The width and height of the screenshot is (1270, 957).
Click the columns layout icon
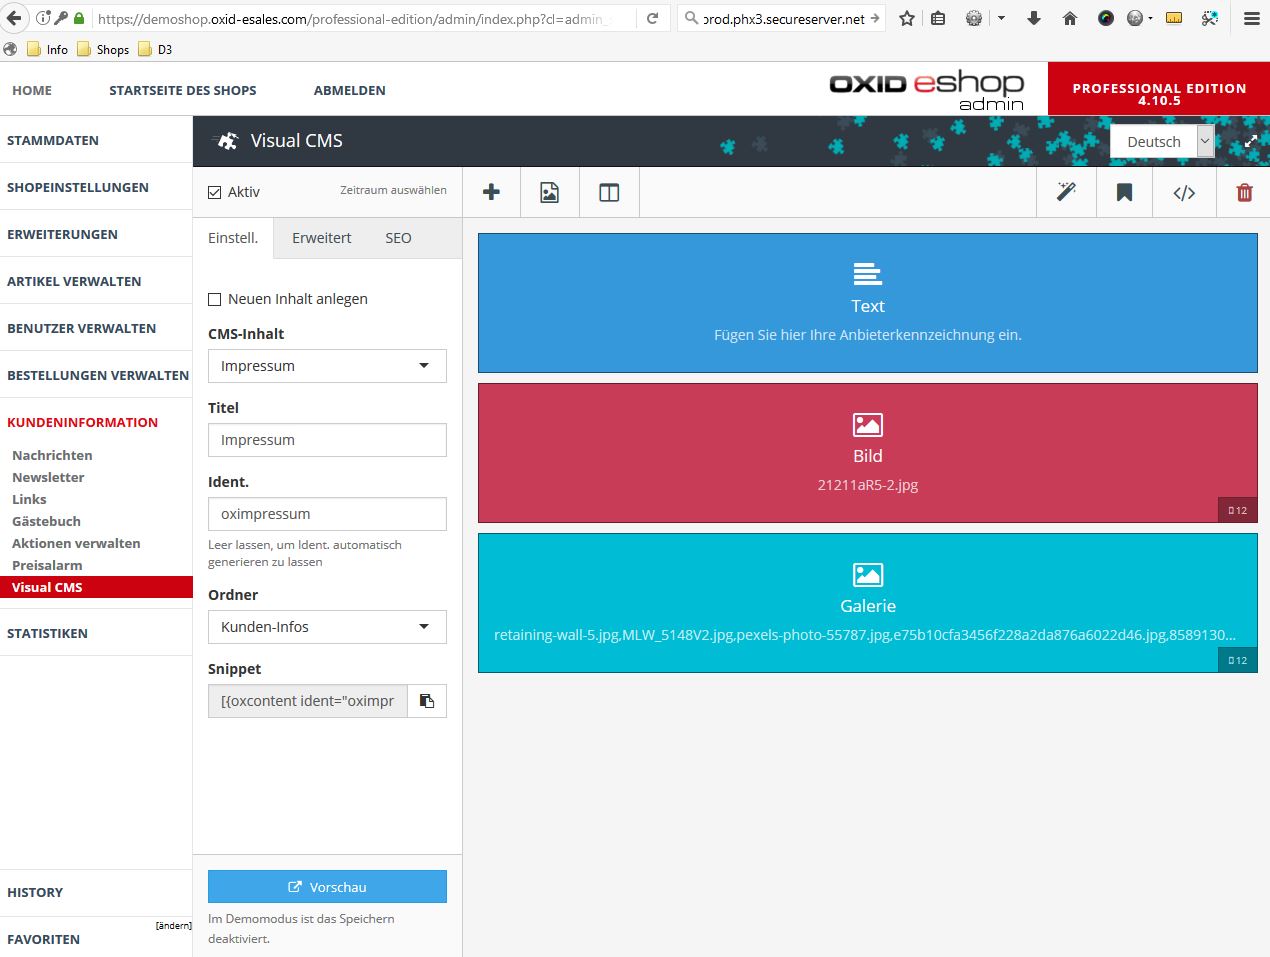(609, 192)
